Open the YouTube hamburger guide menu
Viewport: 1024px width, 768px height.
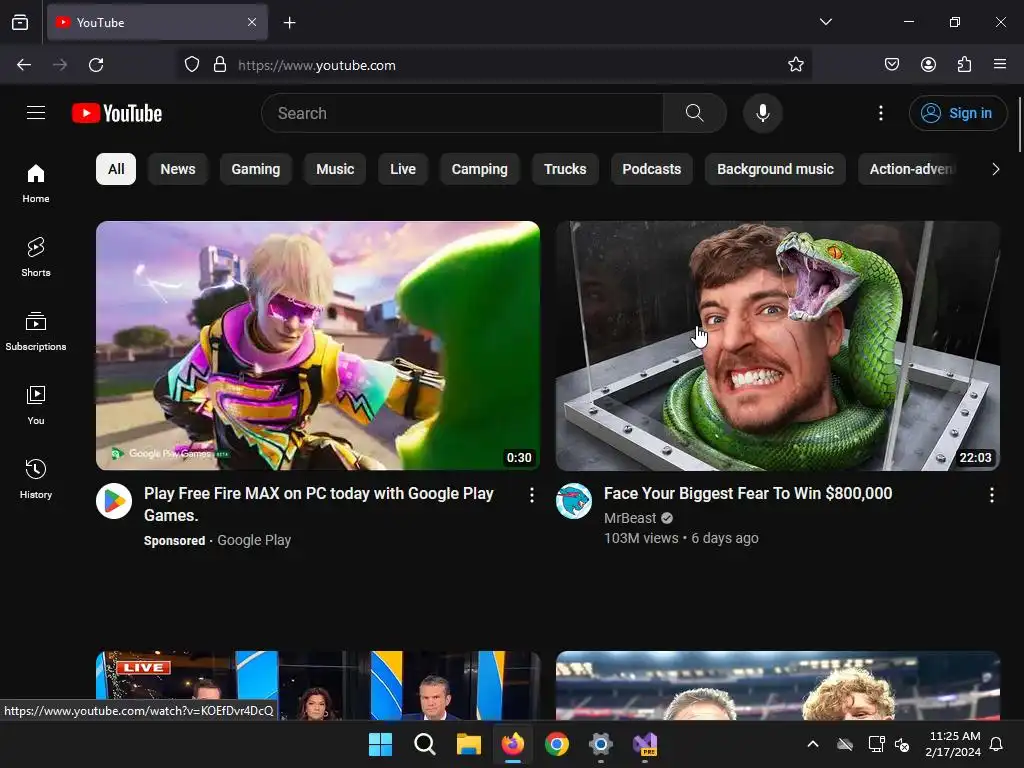[x=36, y=113]
